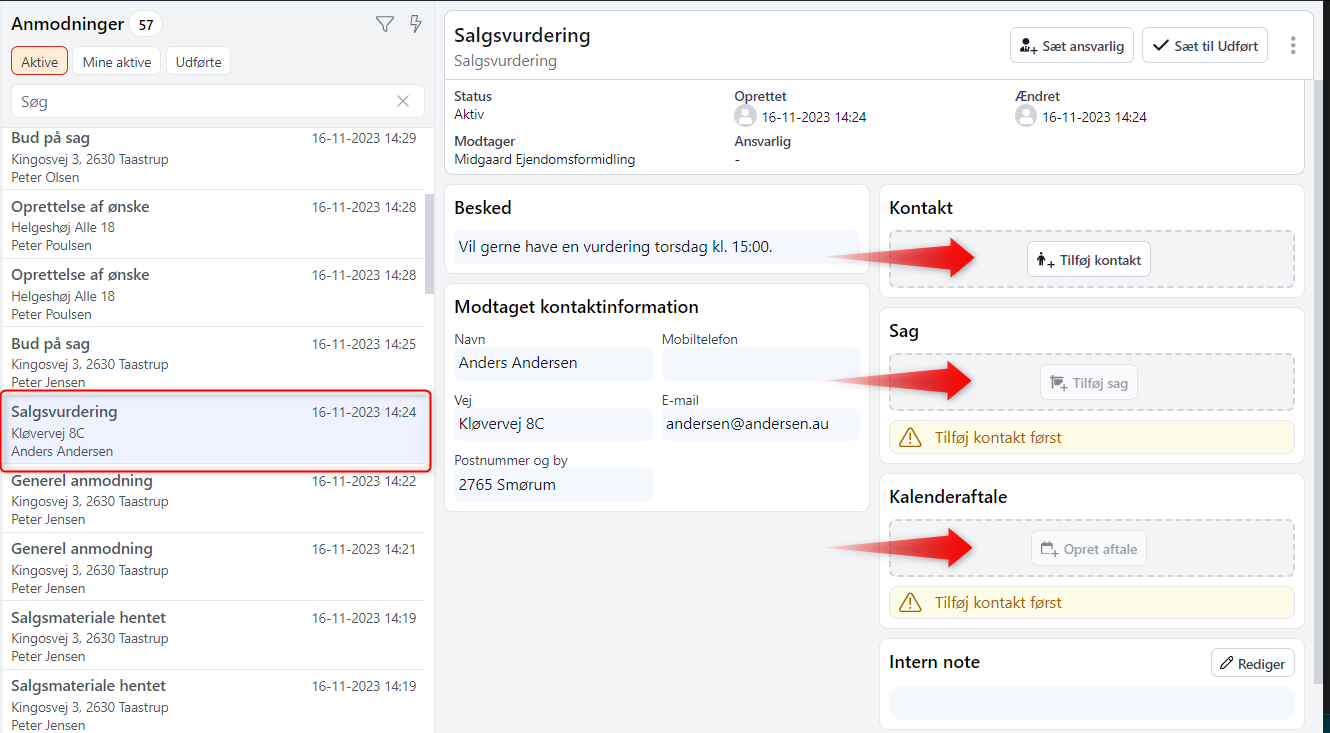Screen dimensions: 1330x733
Task: Switch to the Aktive tab
Action: pos(40,61)
